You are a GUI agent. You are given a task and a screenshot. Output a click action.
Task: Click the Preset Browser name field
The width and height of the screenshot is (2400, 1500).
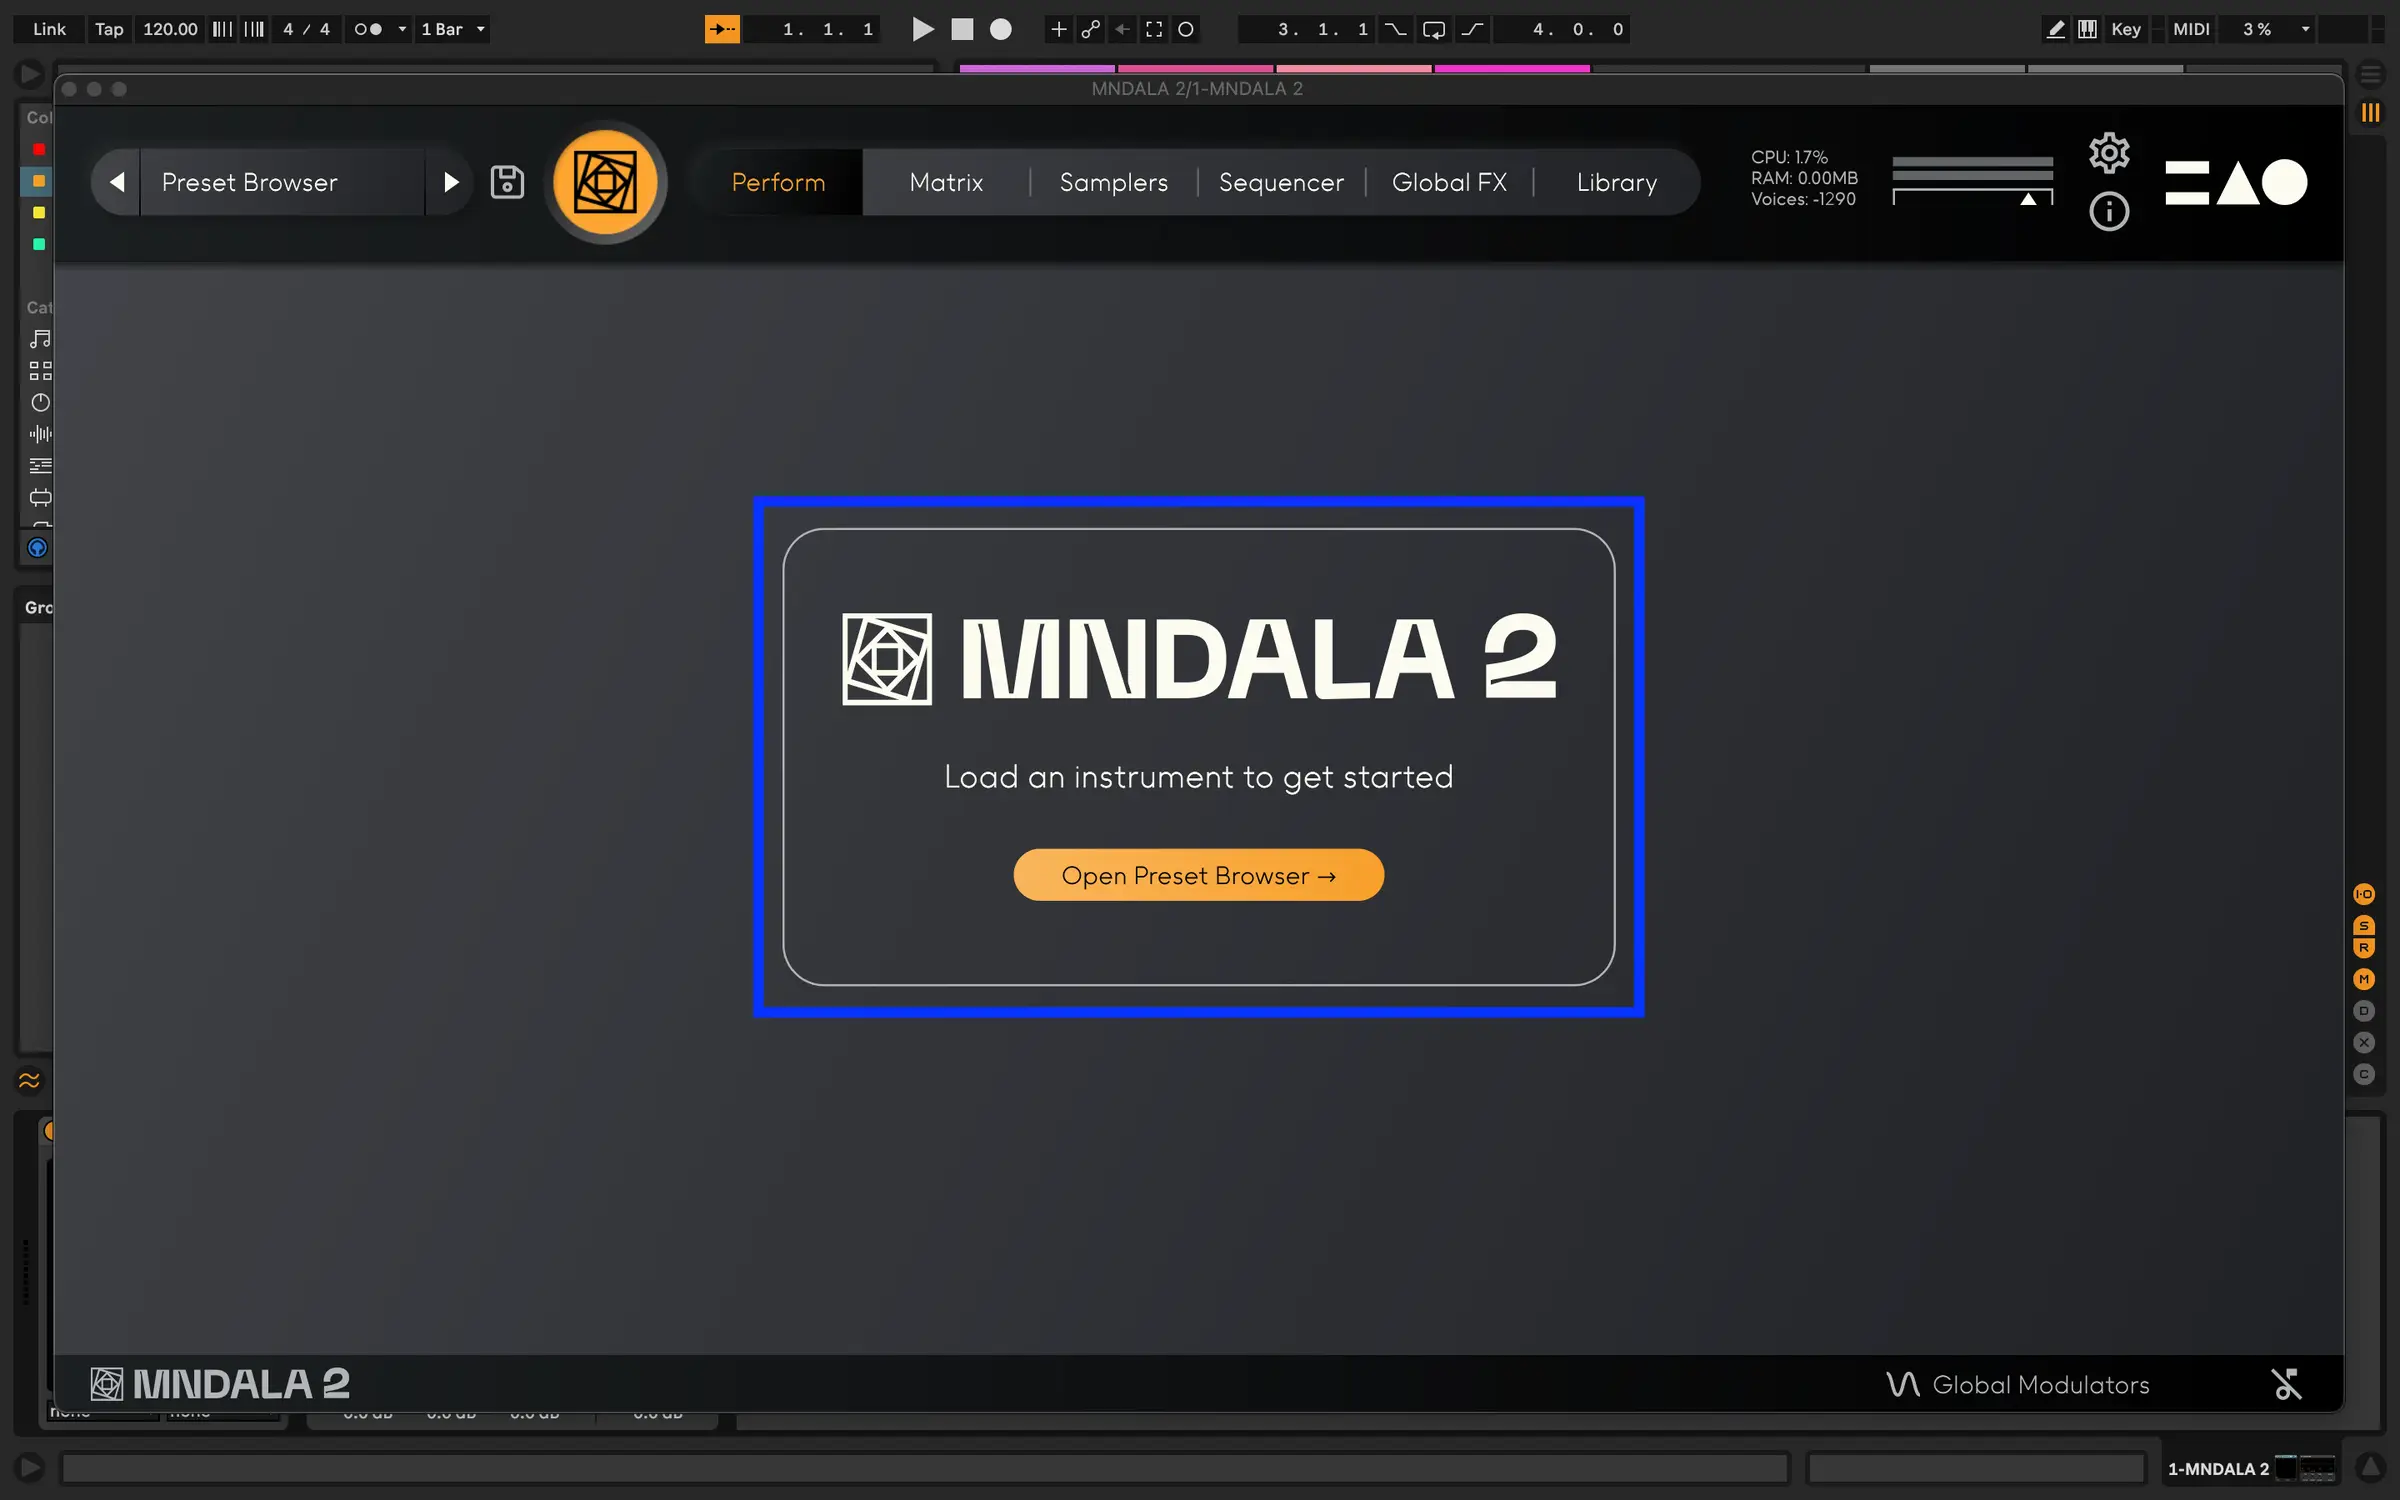pyautogui.click(x=283, y=182)
